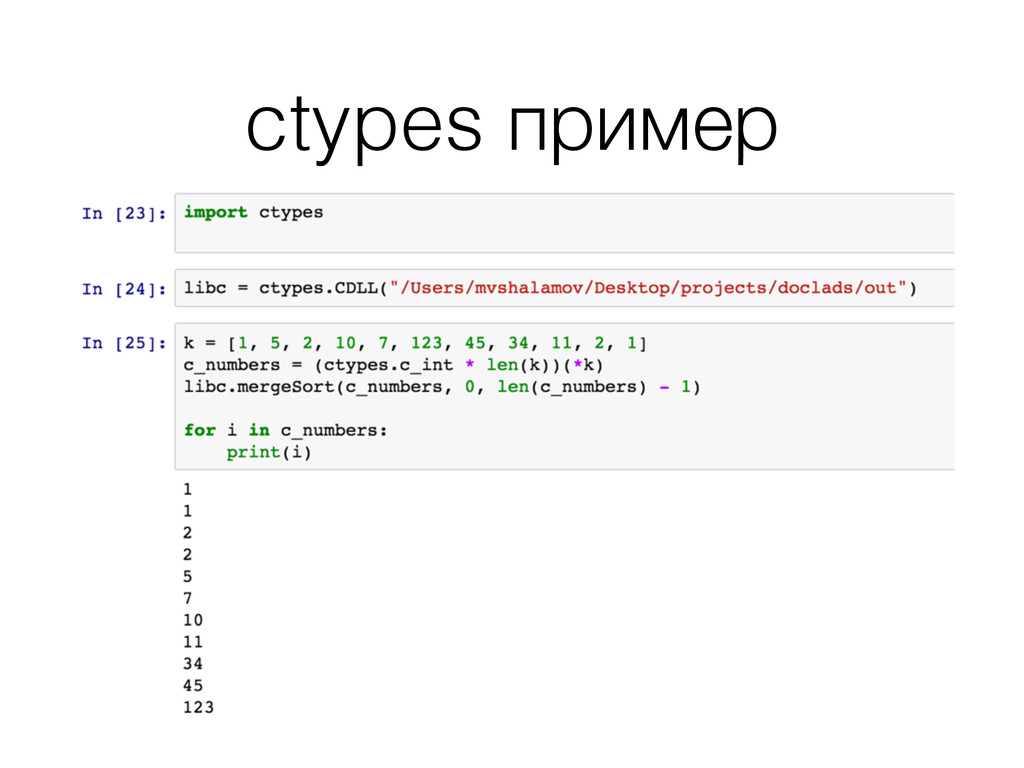1024x768 pixels.
Task: Click inside the 'import ctypes' code cell
Action: [564, 223]
